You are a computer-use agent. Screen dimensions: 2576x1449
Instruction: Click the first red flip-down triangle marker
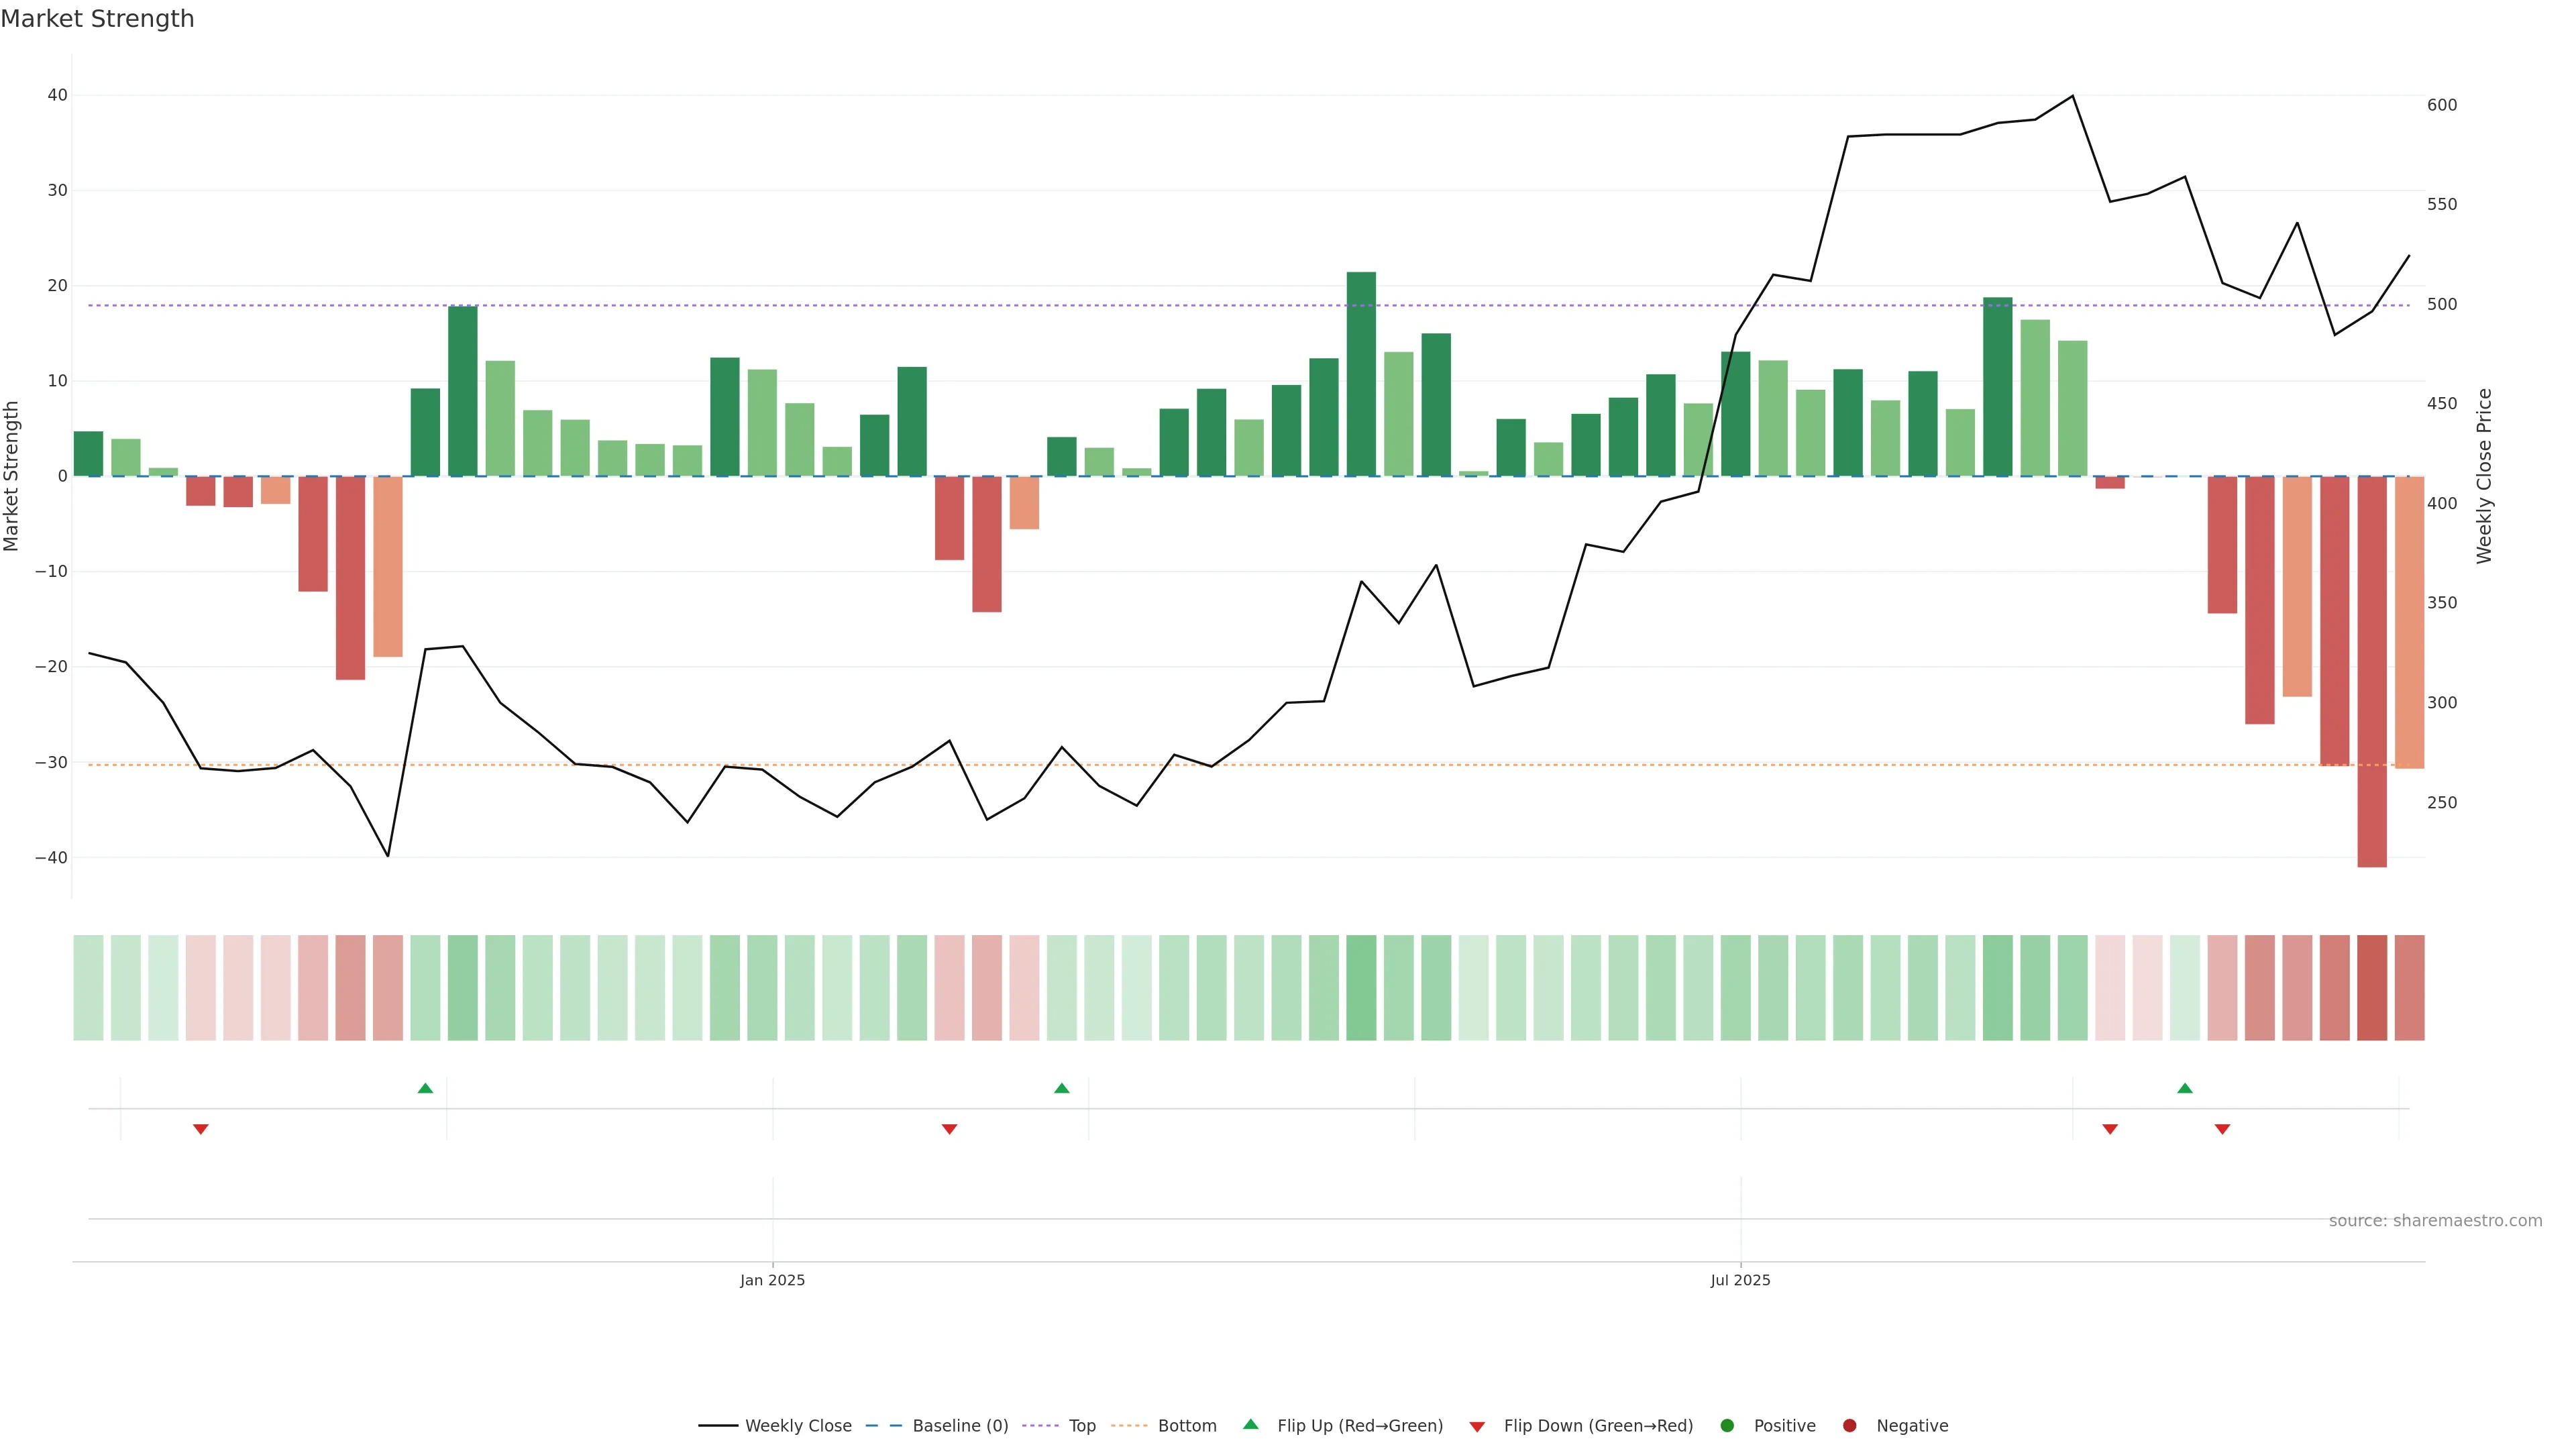tap(201, 1129)
